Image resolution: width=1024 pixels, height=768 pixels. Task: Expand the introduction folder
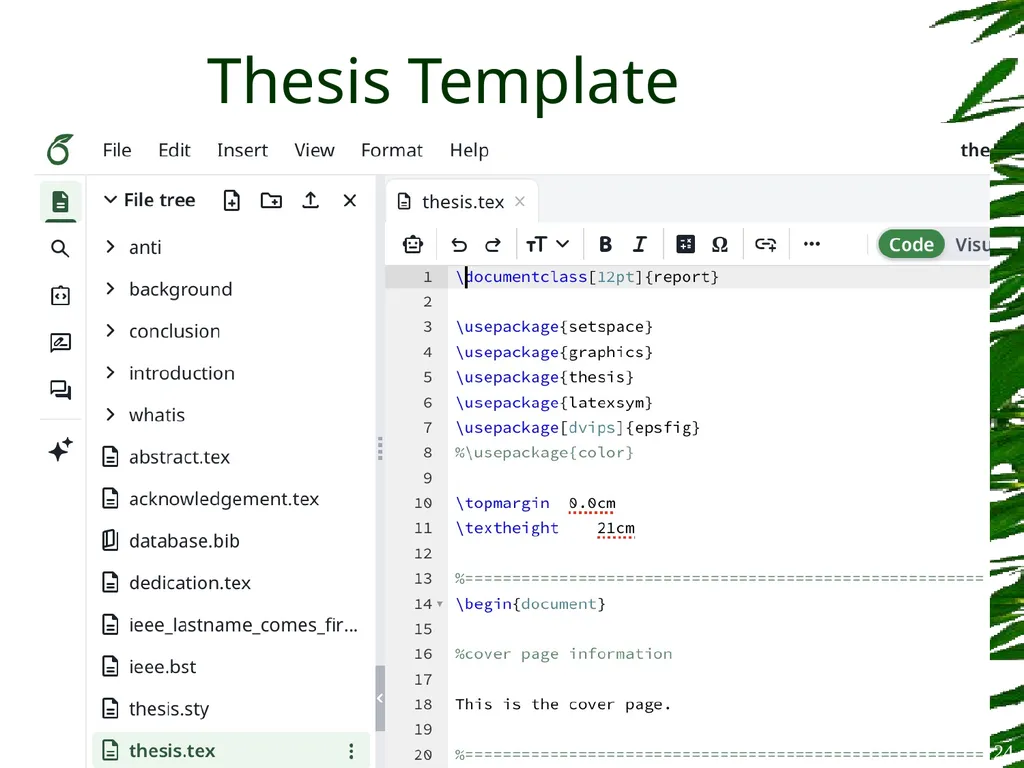(110, 372)
